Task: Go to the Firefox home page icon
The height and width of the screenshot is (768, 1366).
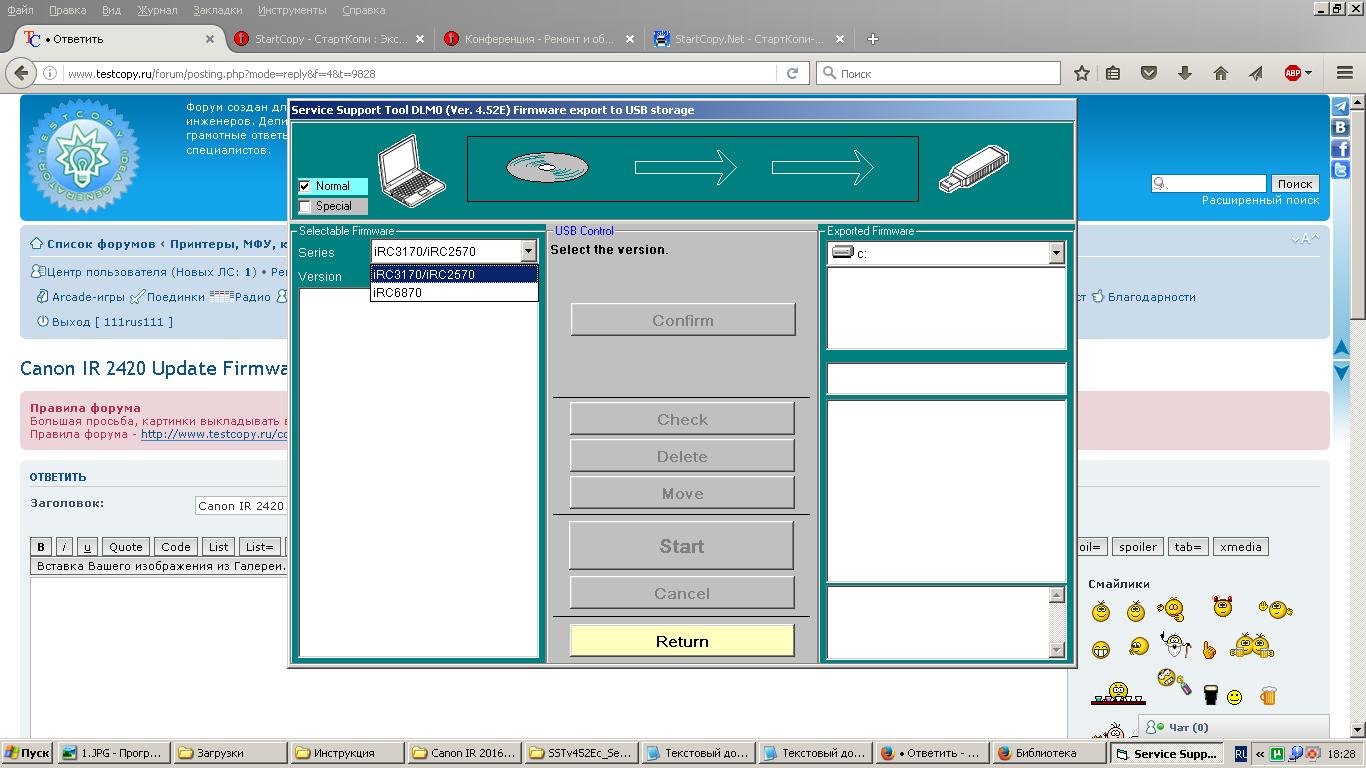Action: [x=1220, y=73]
